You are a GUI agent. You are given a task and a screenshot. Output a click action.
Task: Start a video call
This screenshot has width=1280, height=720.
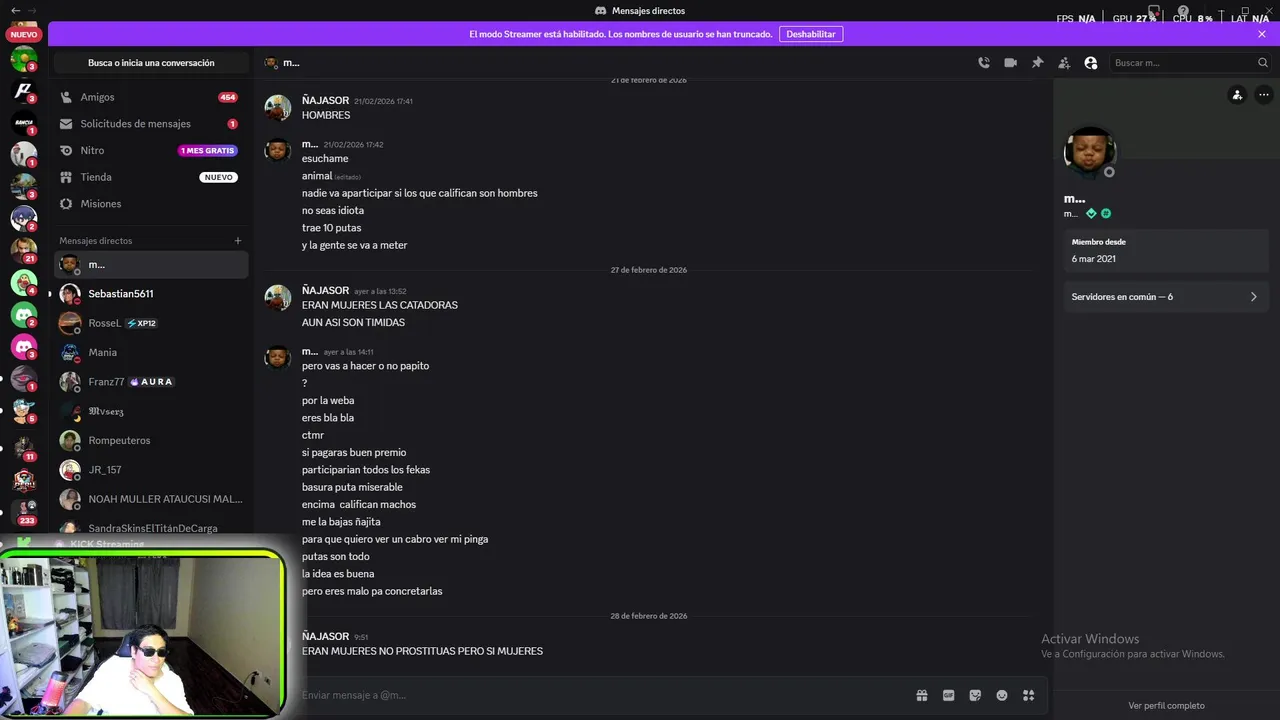pyautogui.click(x=1011, y=63)
